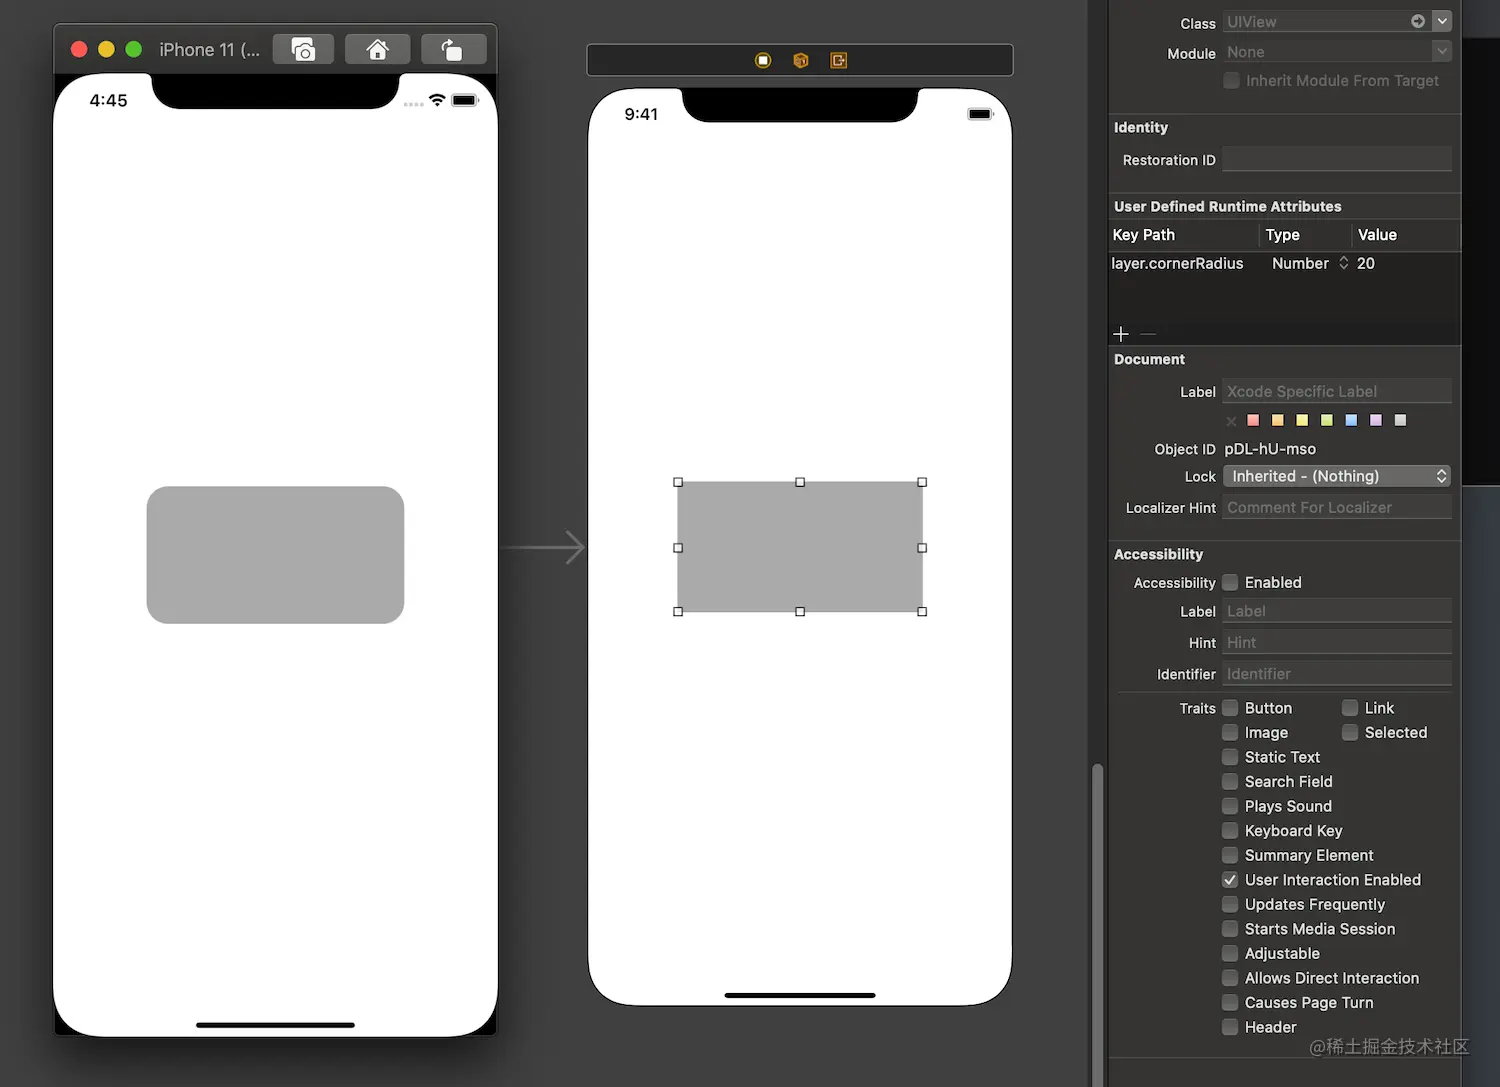Click the simulator Home button icon
This screenshot has width=1500, height=1087.
click(x=377, y=49)
